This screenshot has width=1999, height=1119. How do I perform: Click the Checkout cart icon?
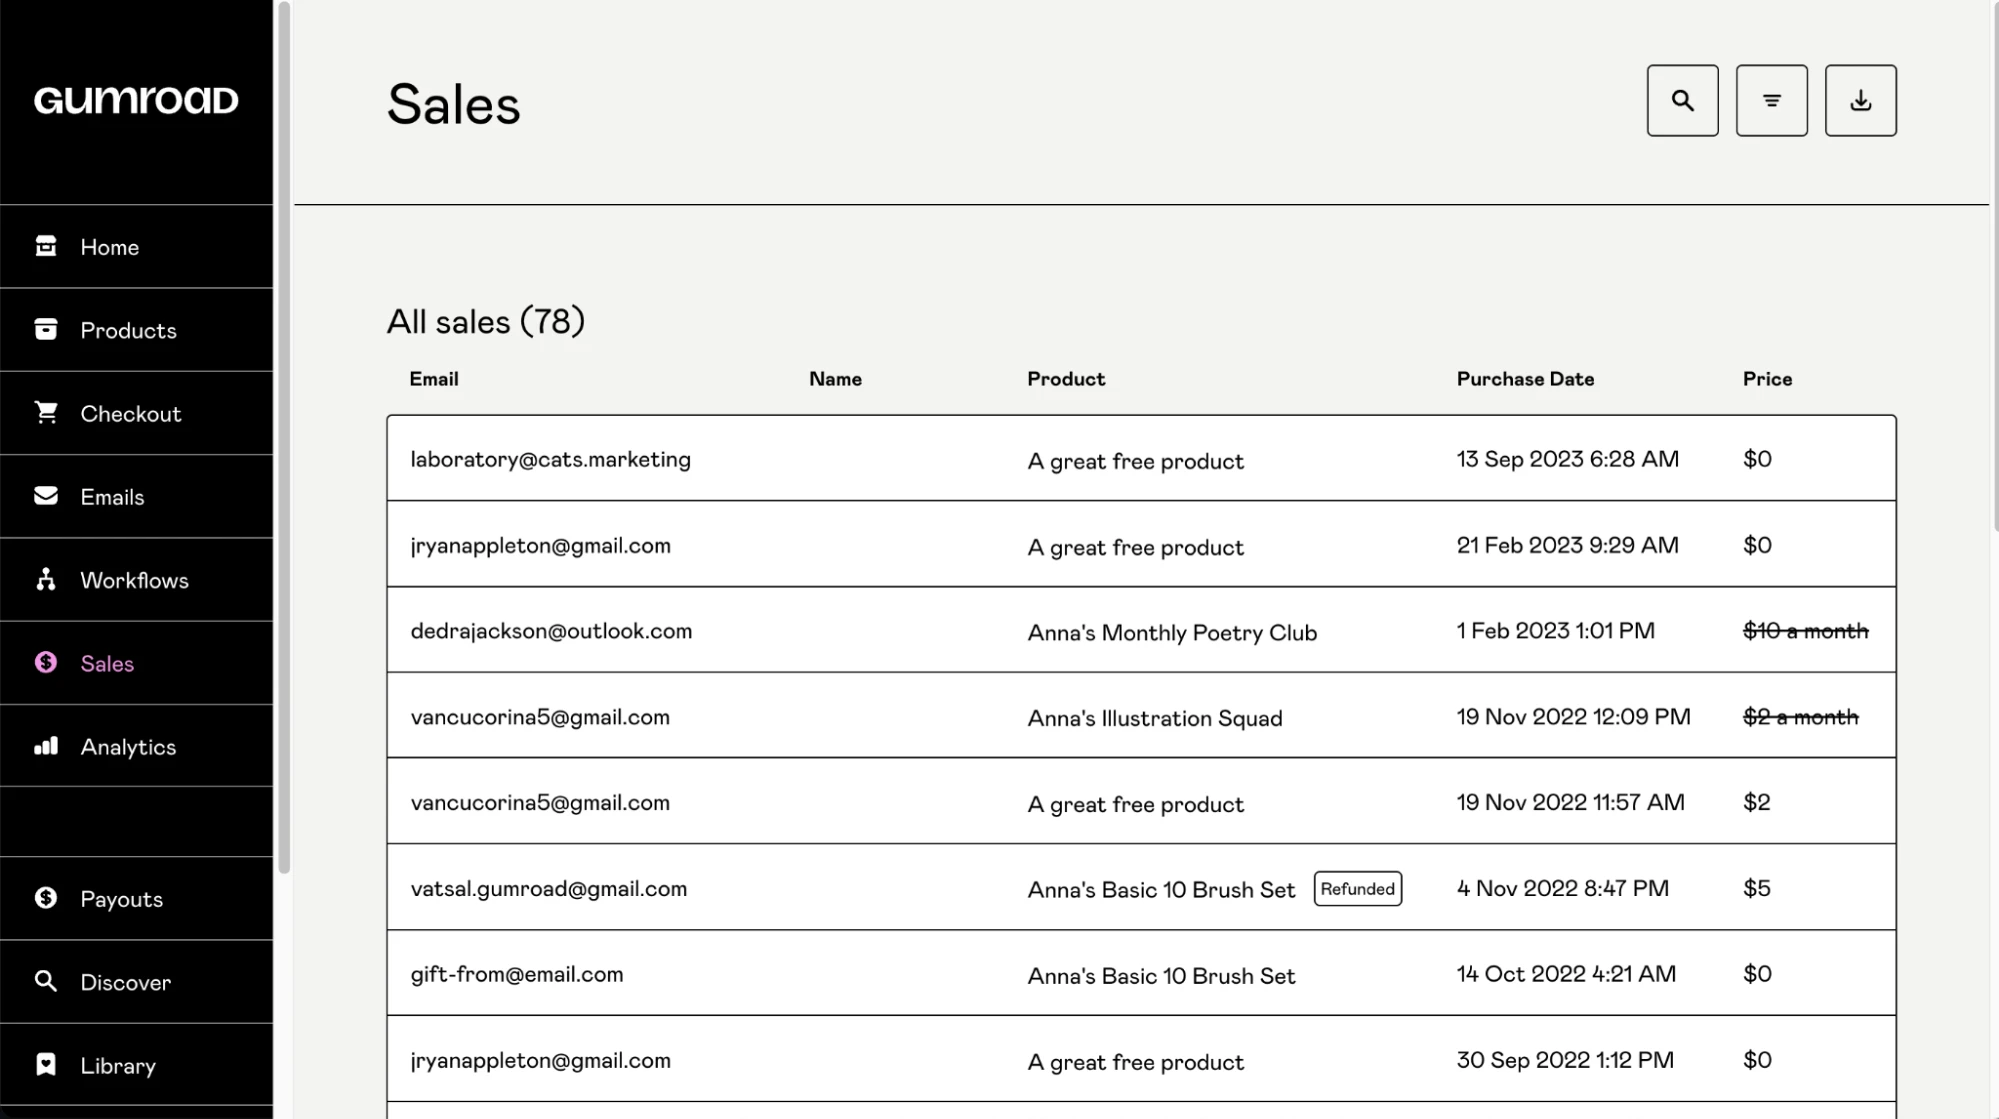coord(46,413)
